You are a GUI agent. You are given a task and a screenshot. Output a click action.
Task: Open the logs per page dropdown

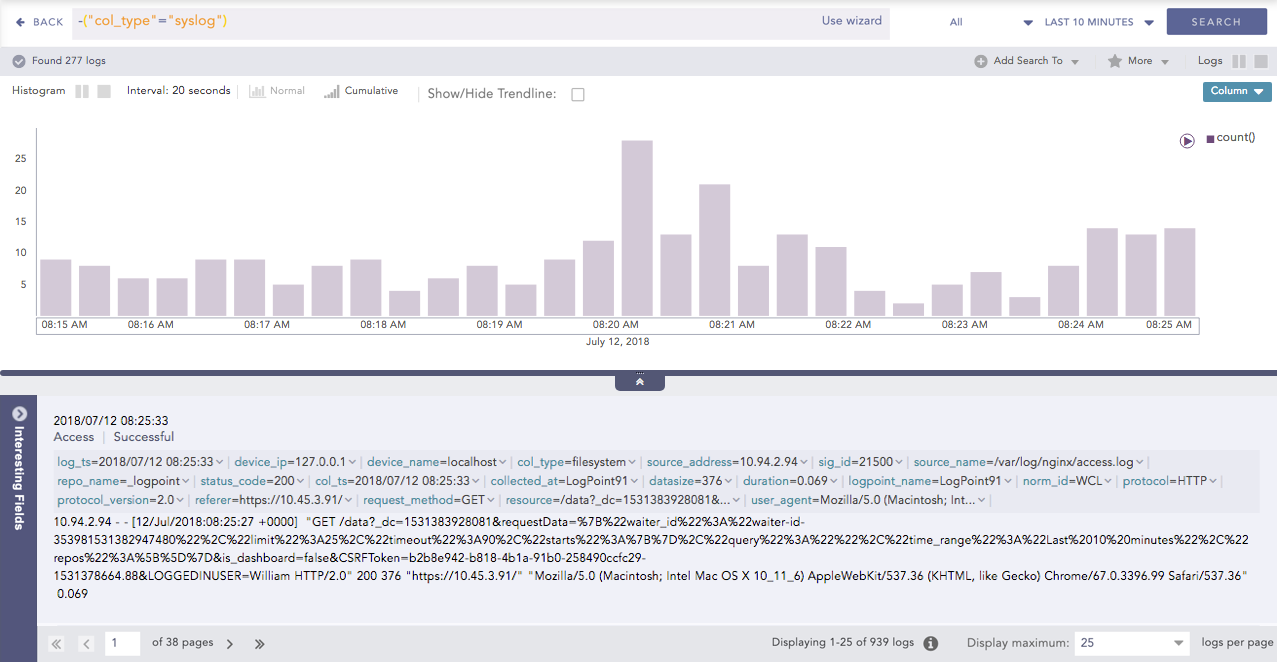[1132, 643]
